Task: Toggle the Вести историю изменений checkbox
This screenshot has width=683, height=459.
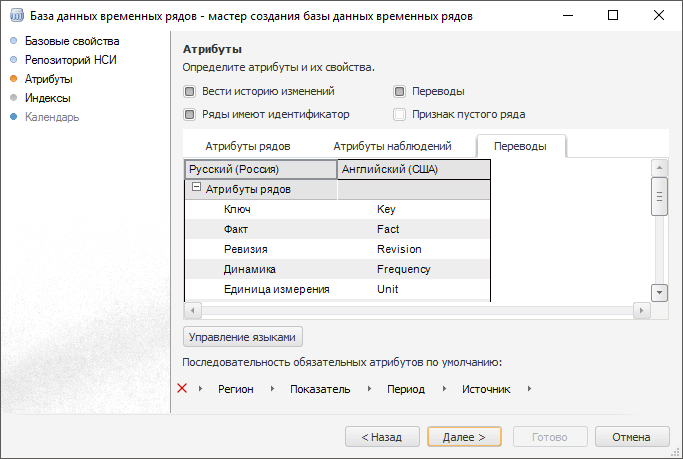Action: tap(189, 91)
